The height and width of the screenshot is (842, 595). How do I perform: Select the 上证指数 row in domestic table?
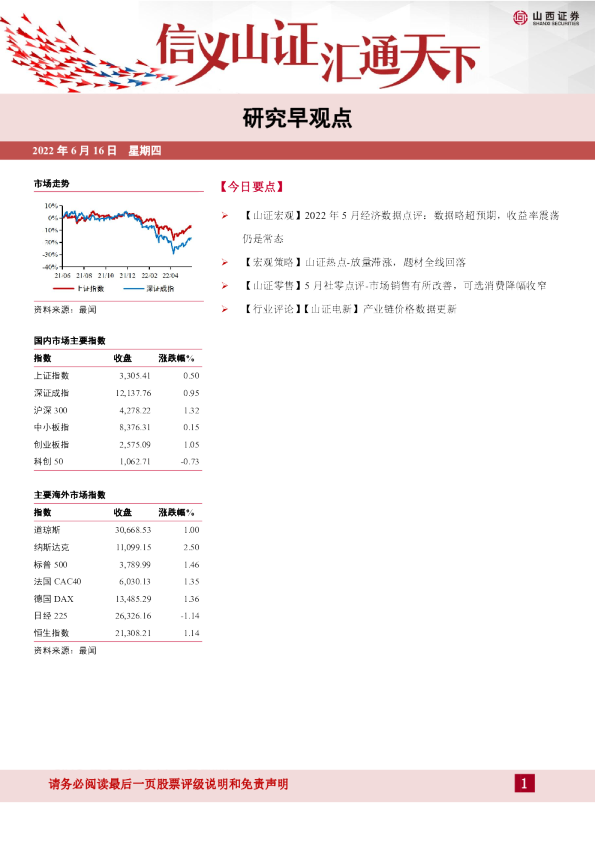click(x=117, y=376)
